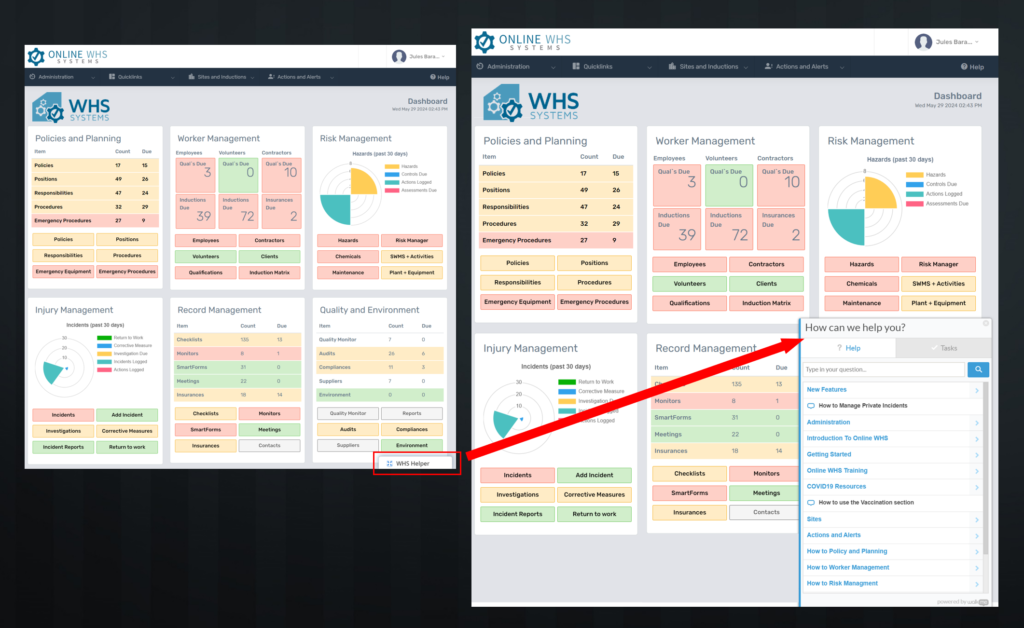Screen dimensions: 1024x628
Task: Click the Help question mark icon
Action: click(963, 66)
